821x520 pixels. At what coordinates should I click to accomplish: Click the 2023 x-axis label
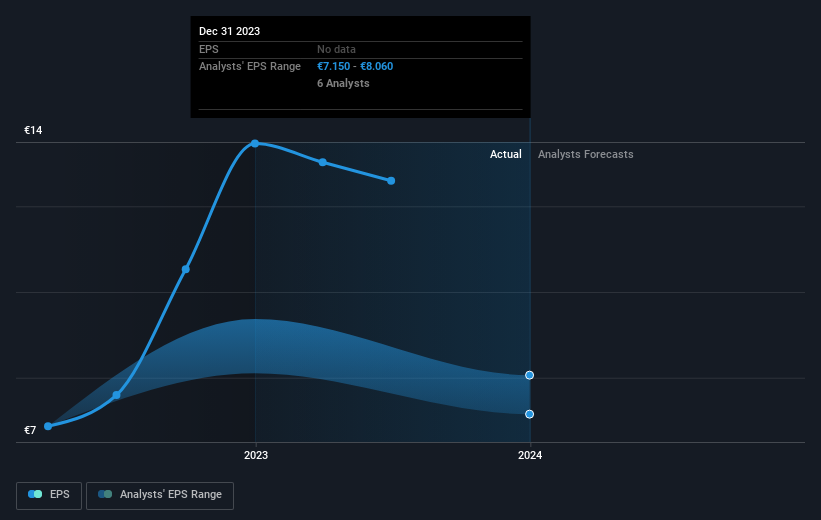[256, 455]
